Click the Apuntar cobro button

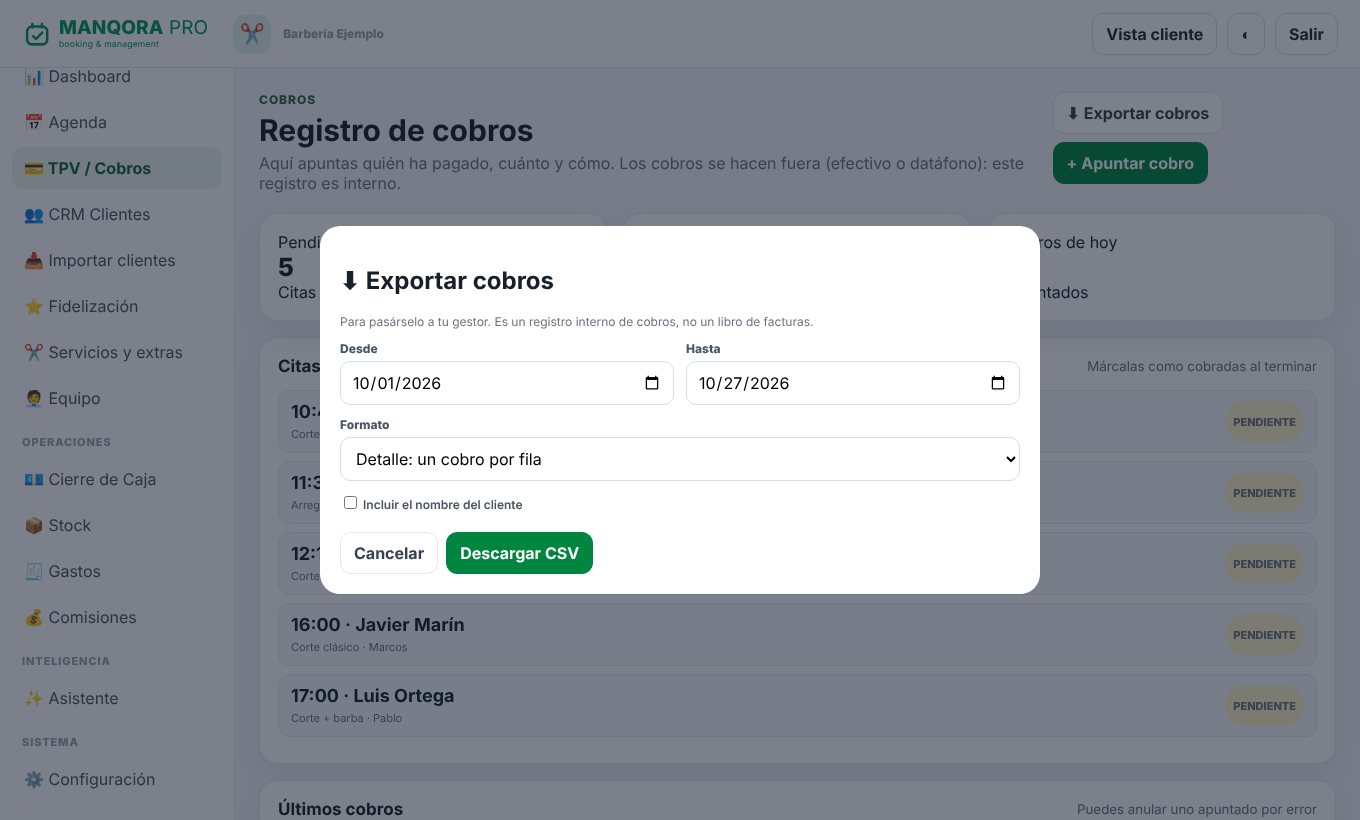click(1130, 163)
